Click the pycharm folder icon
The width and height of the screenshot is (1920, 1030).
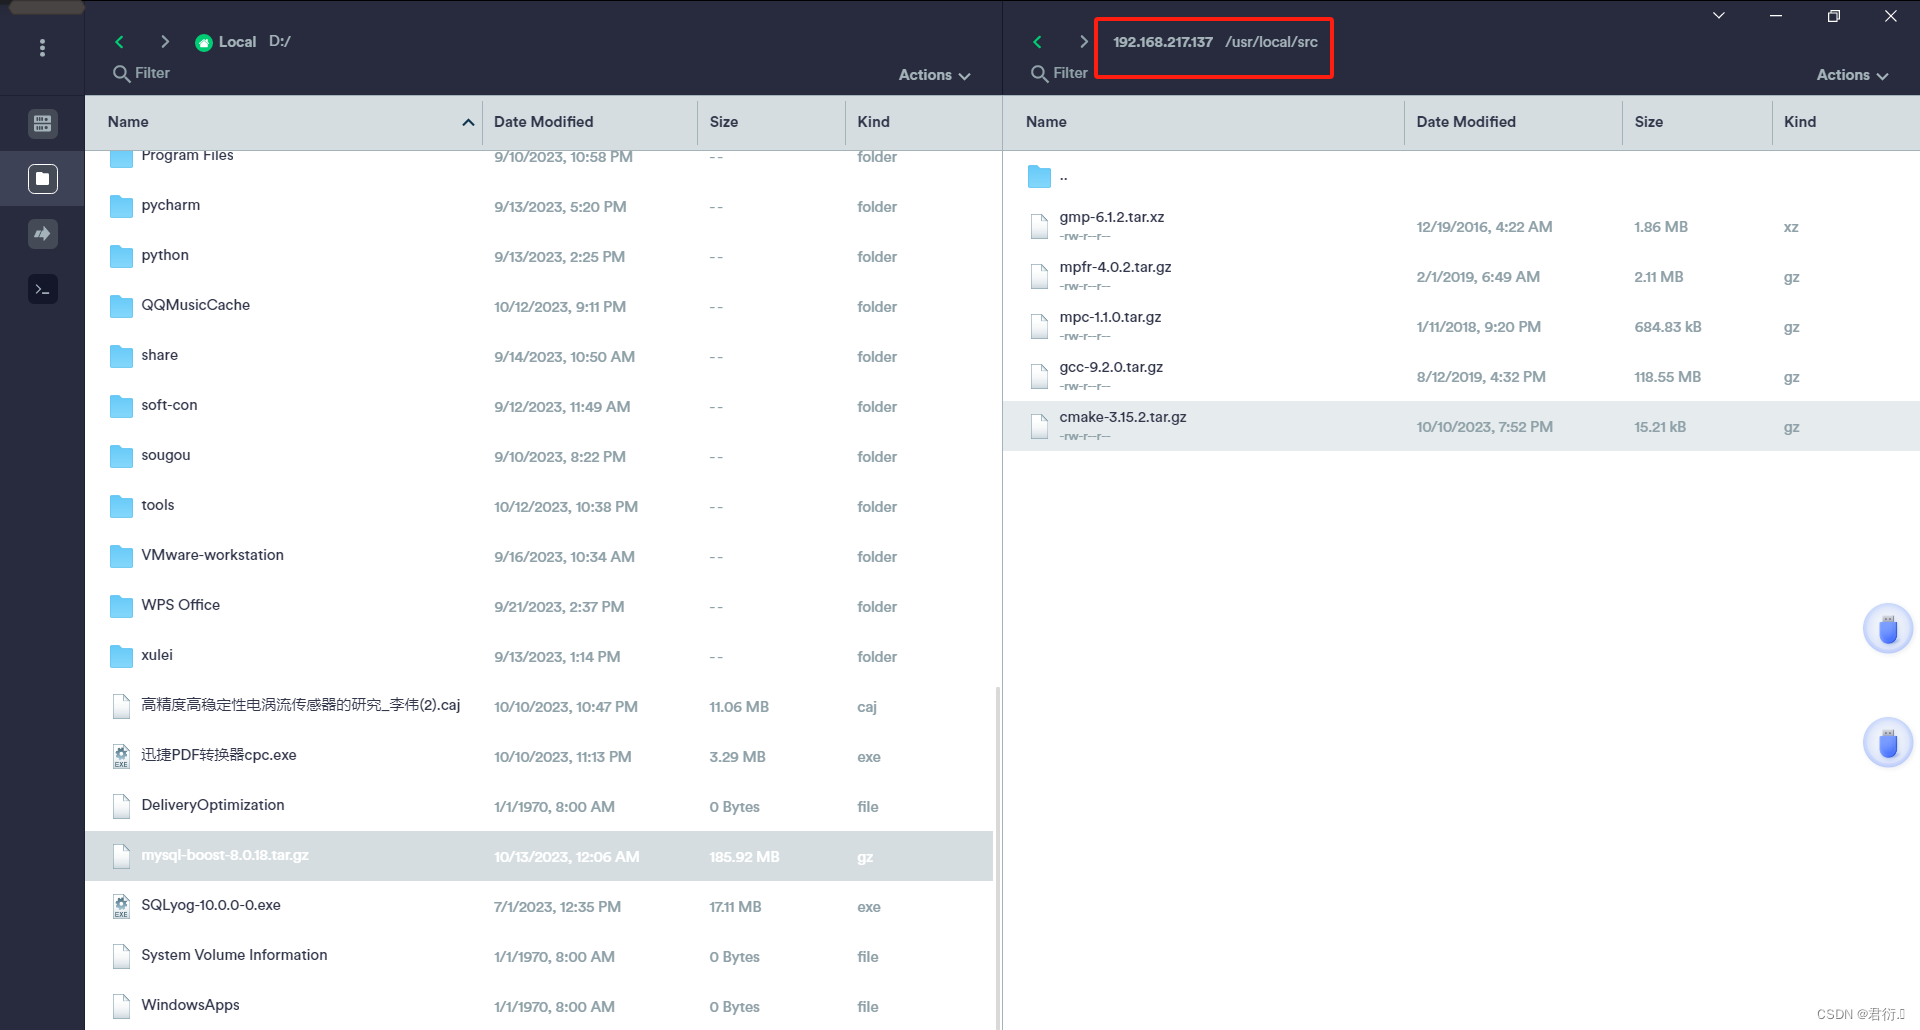point(121,206)
